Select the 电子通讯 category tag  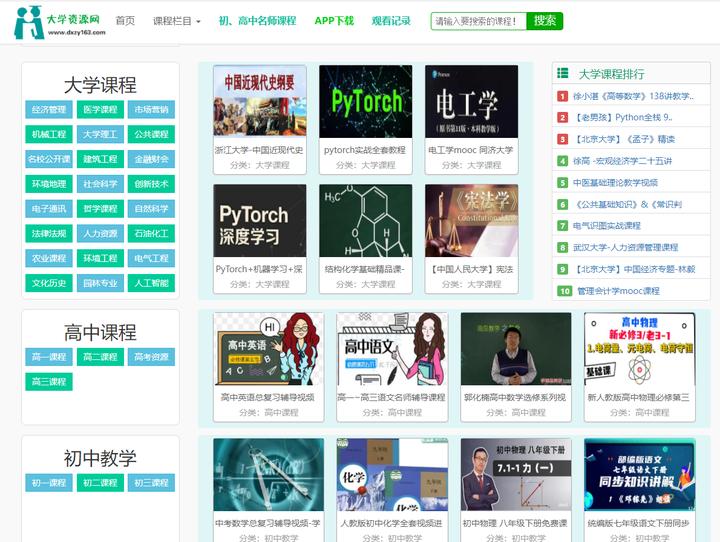[49, 209]
